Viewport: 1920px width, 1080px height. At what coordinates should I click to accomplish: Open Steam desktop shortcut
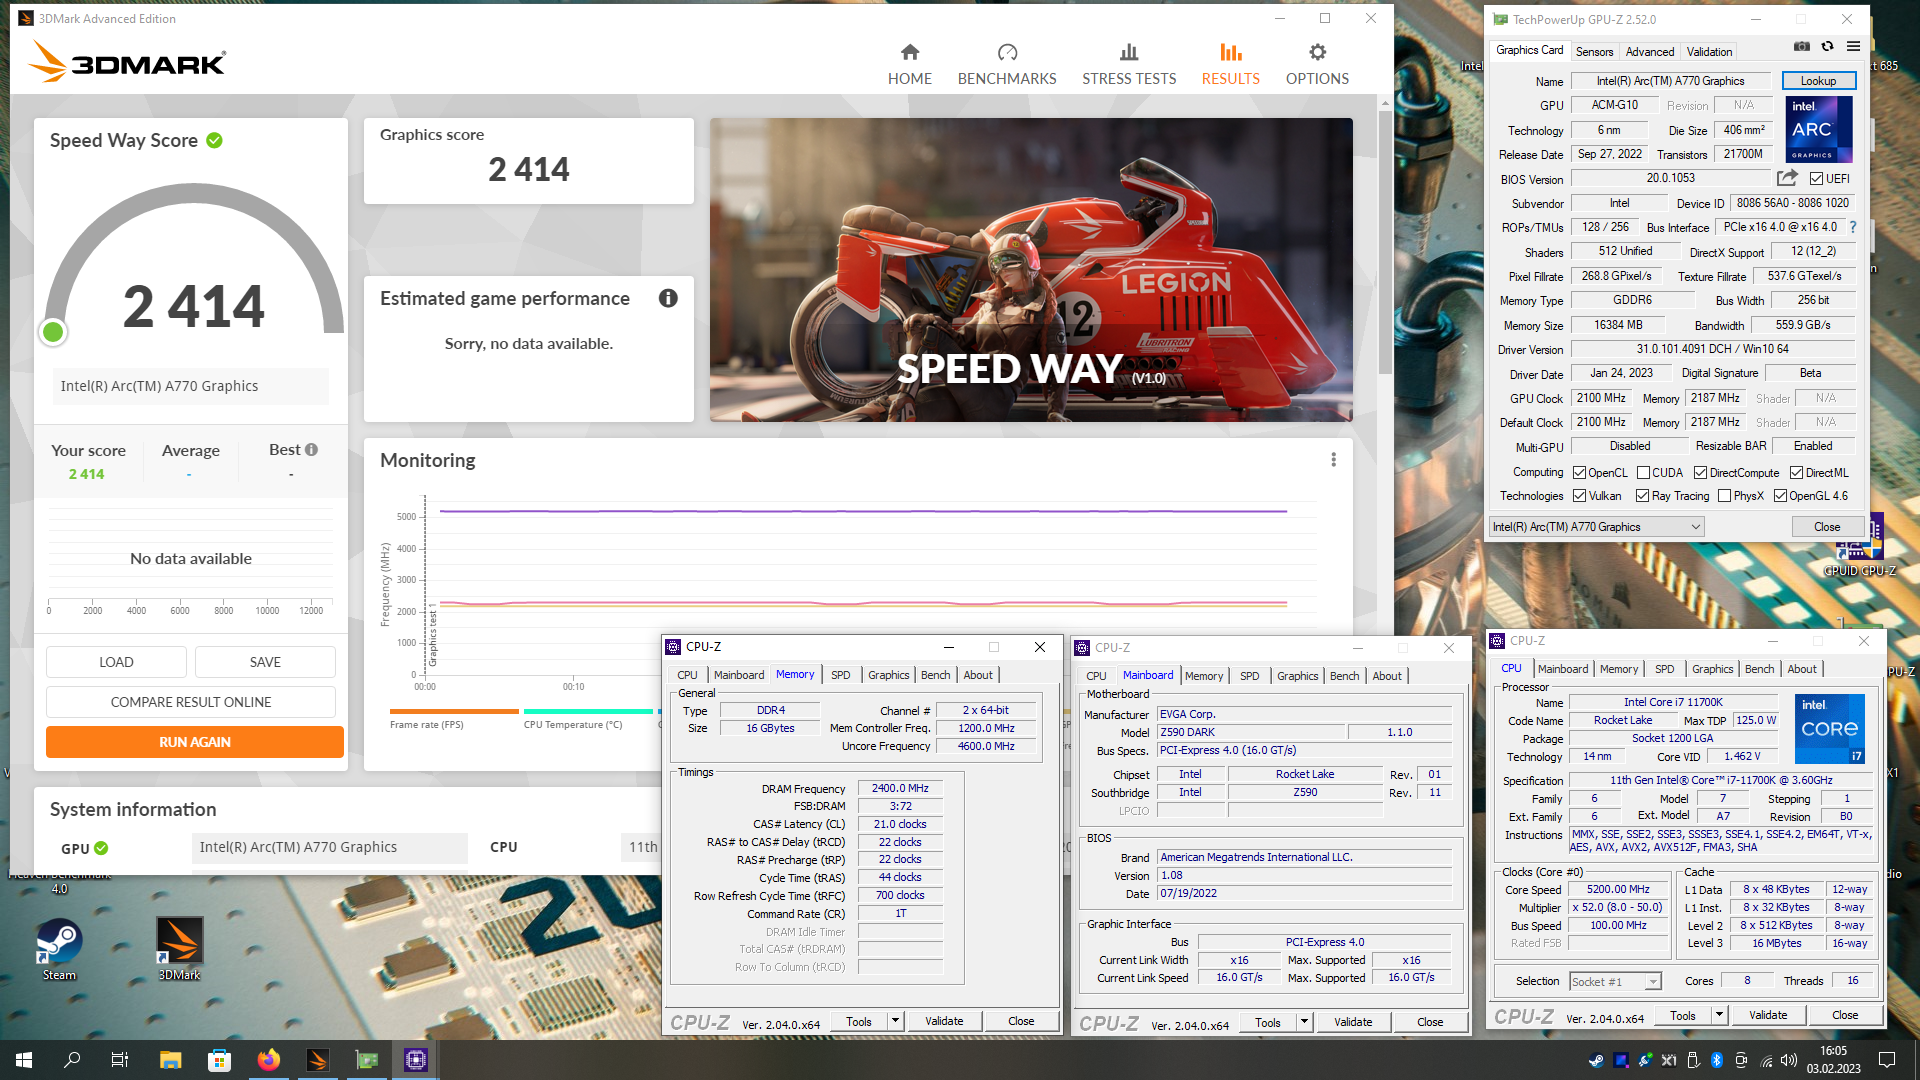point(59,950)
